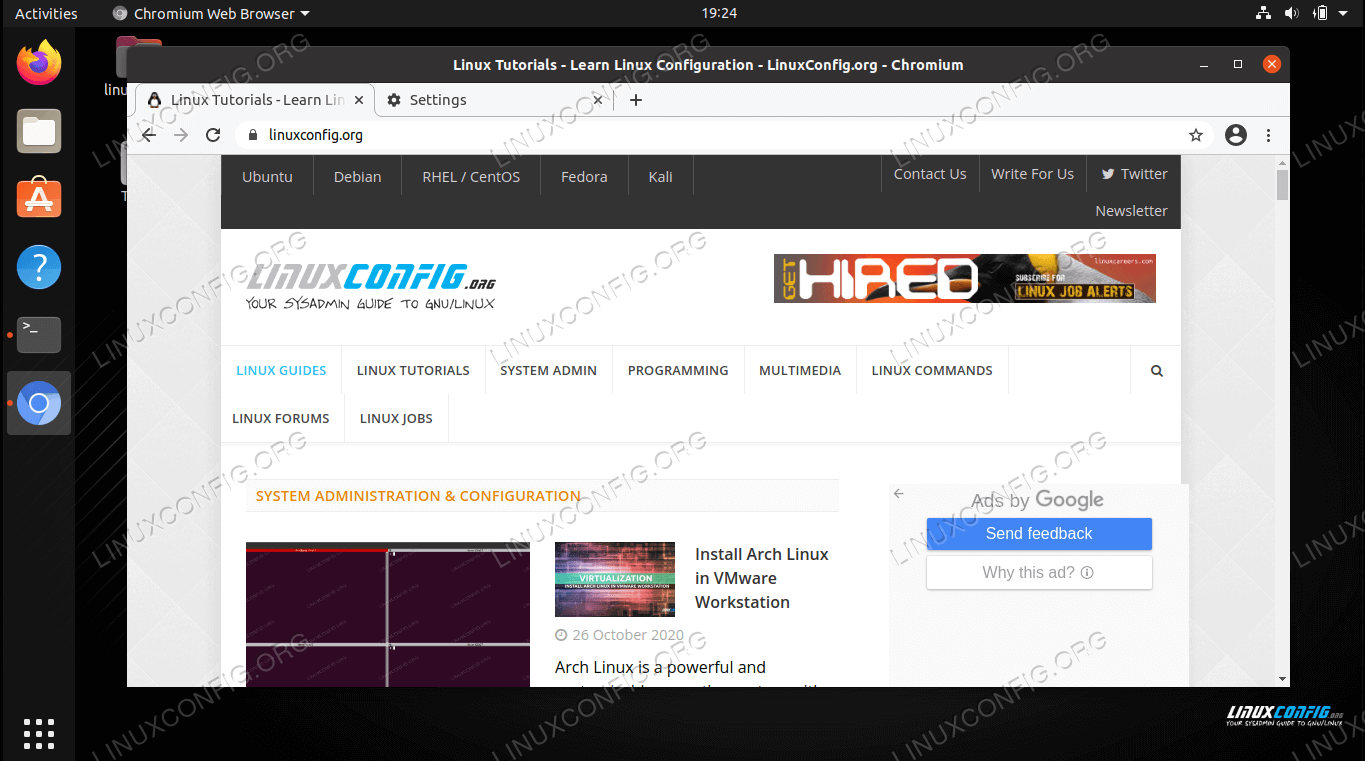Image resolution: width=1365 pixels, height=761 pixels.
Task: Open the LINUX TUTORIALS menu
Action: coord(413,371)
